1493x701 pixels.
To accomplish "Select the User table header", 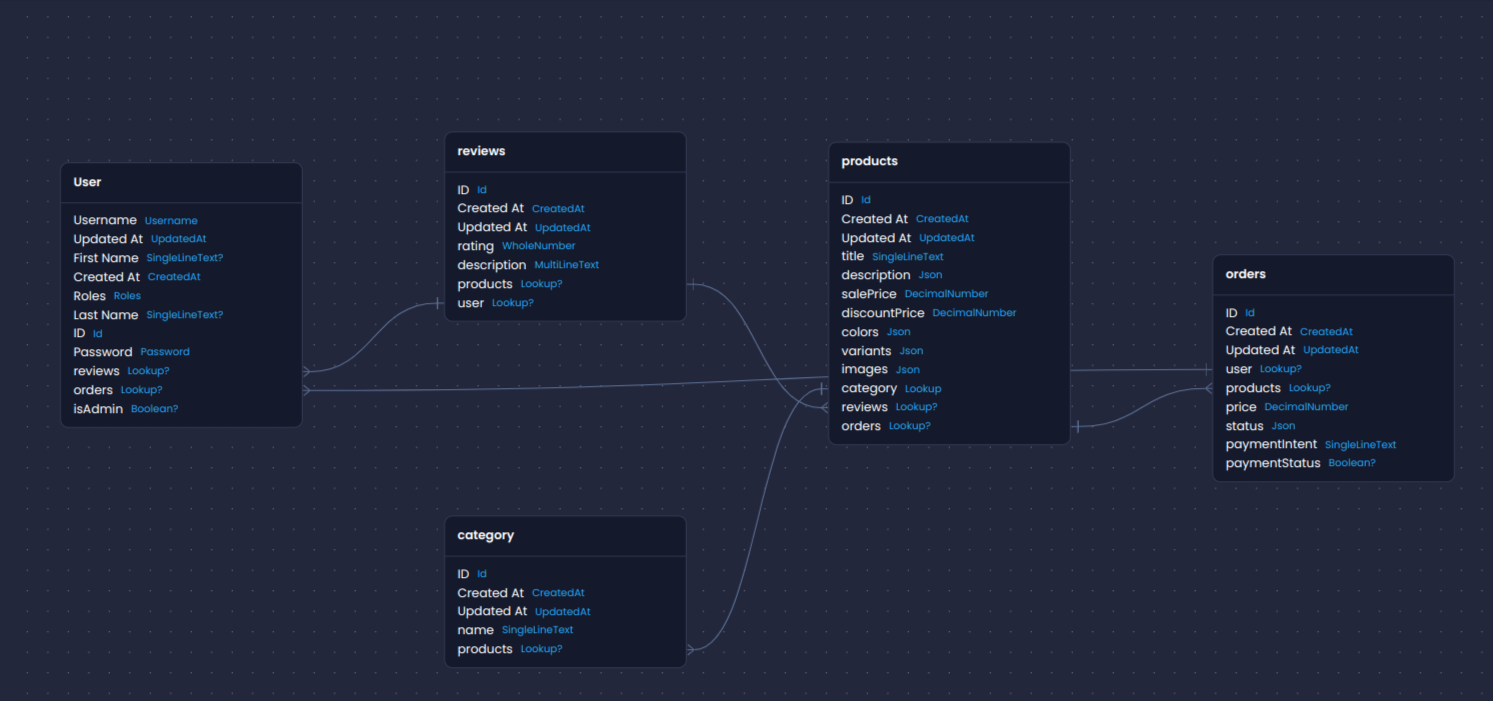I will [88, 182].
